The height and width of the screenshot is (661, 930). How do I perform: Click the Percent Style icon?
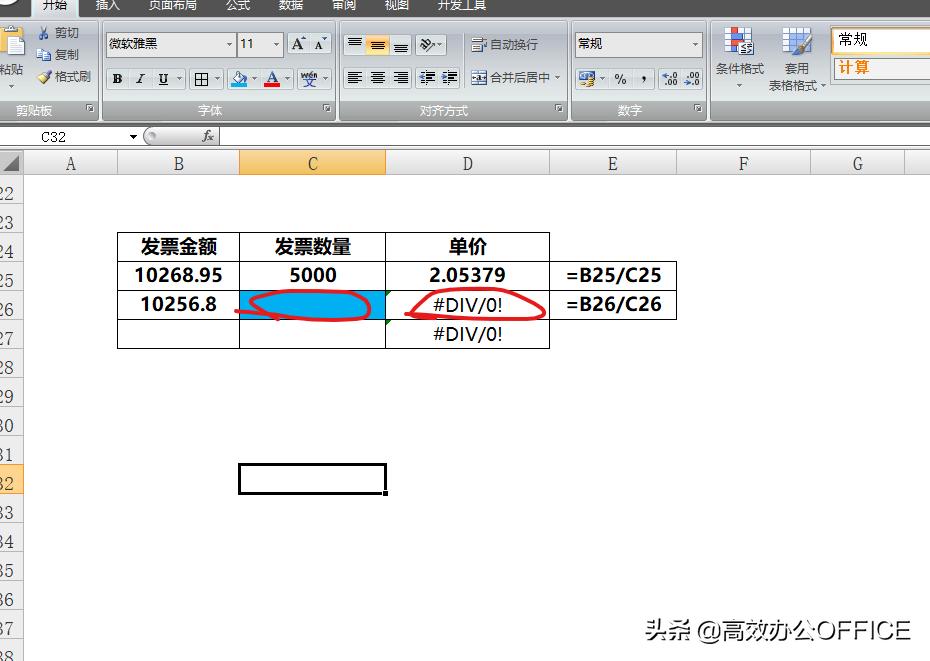click(619, 78)
